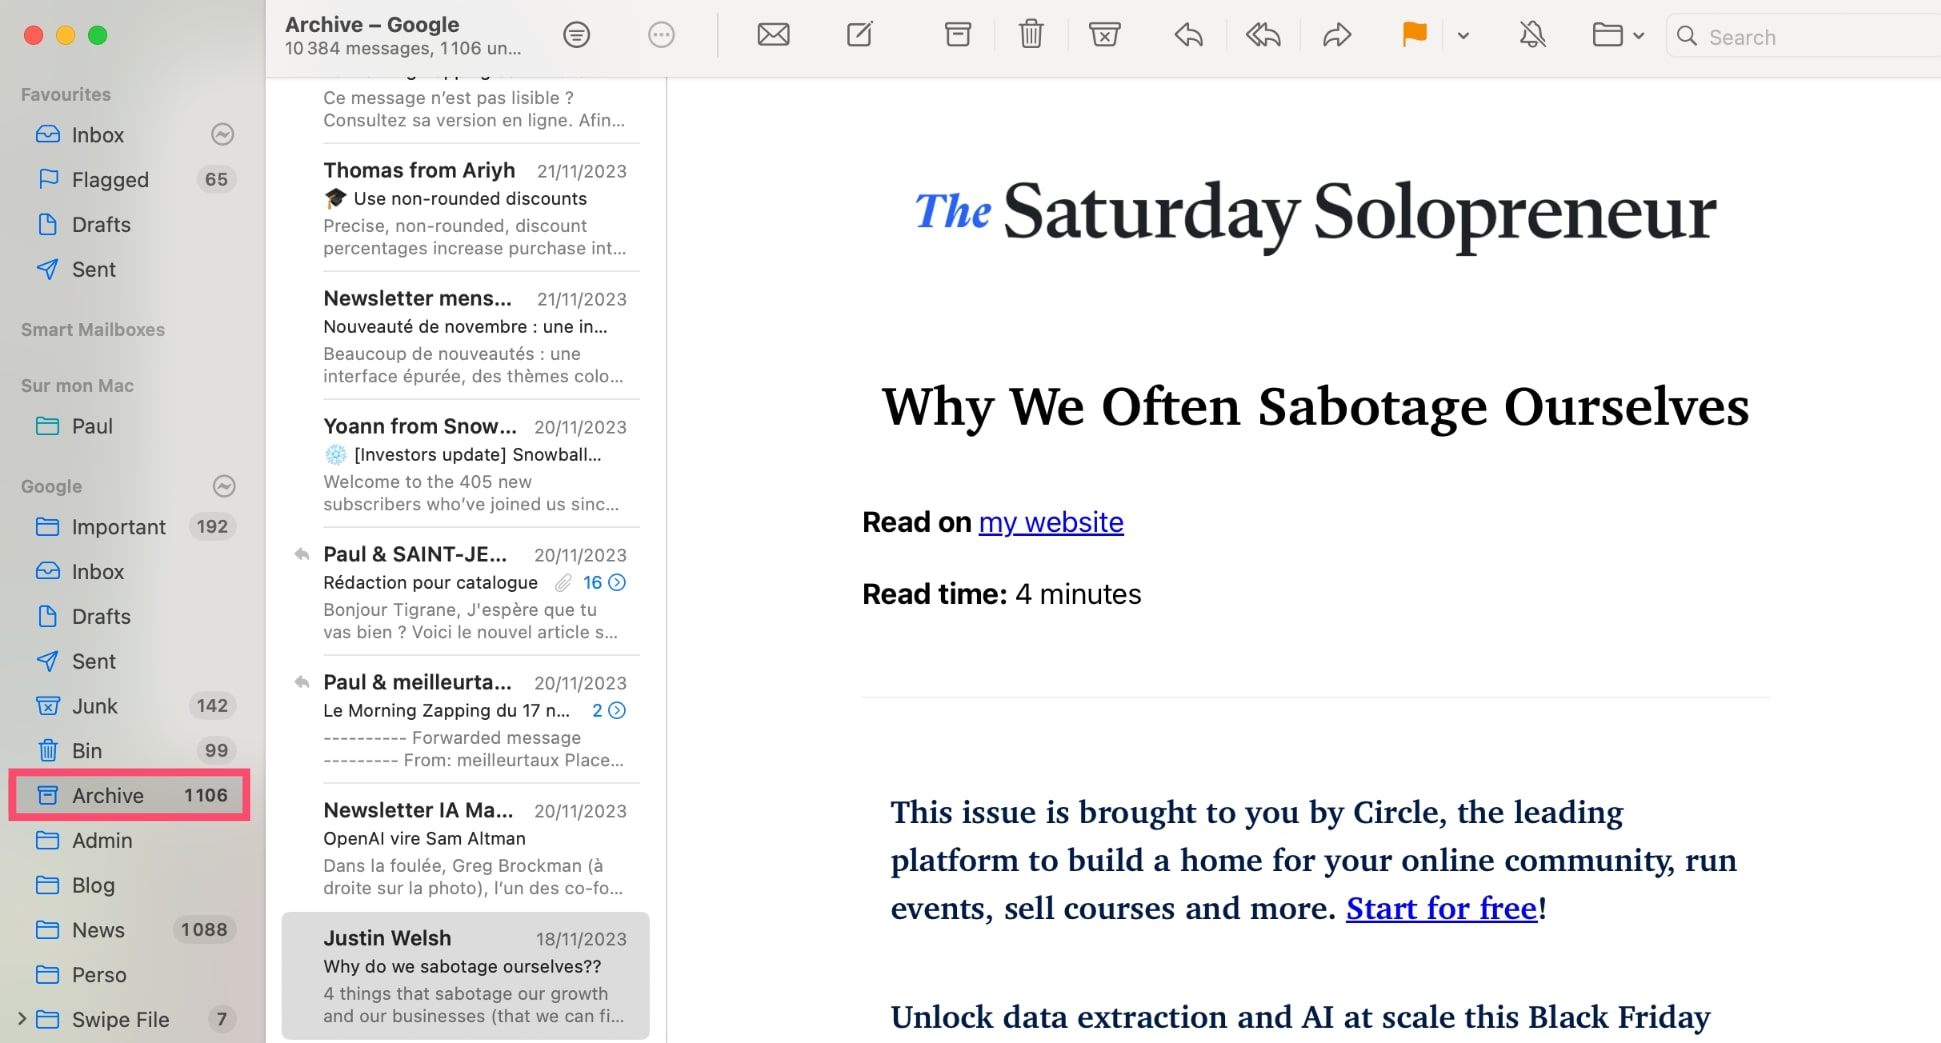The height and width of the screenshot is (1043, 1941).
Task: Archive the selected message
Action: tap(957, 36)
